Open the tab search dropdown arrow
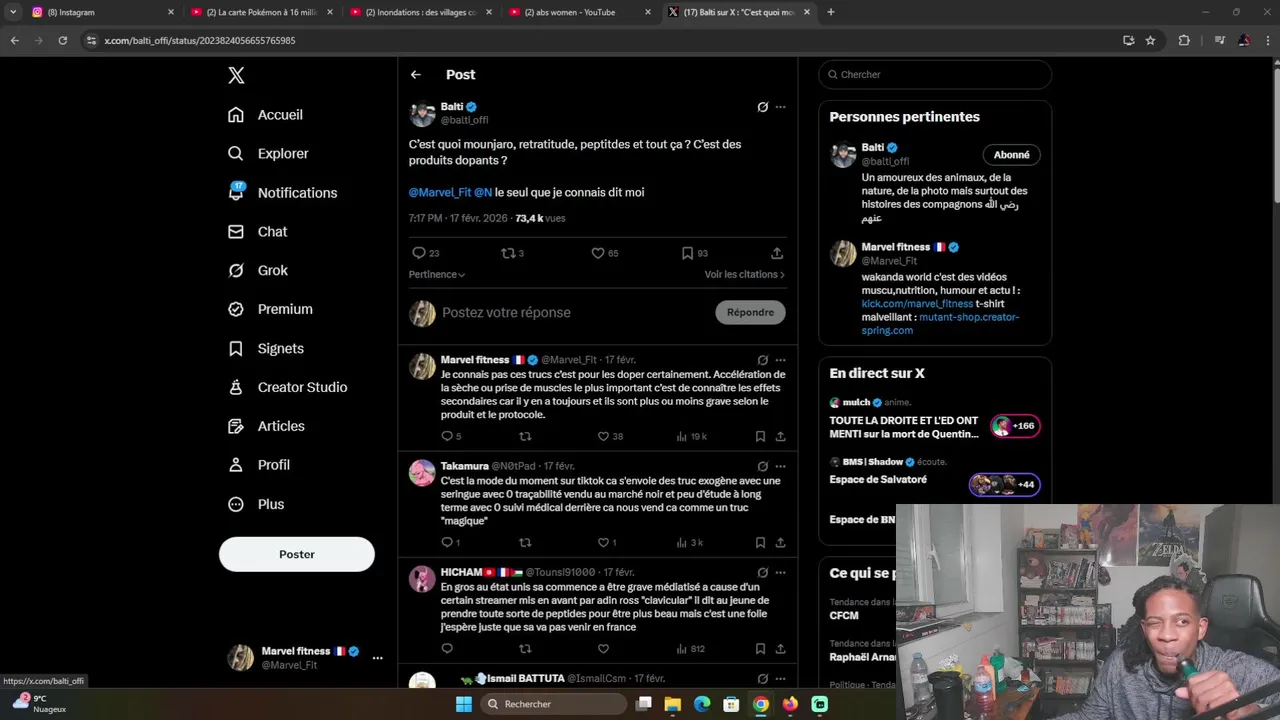1280x720 pixels. tap(13, 12)
